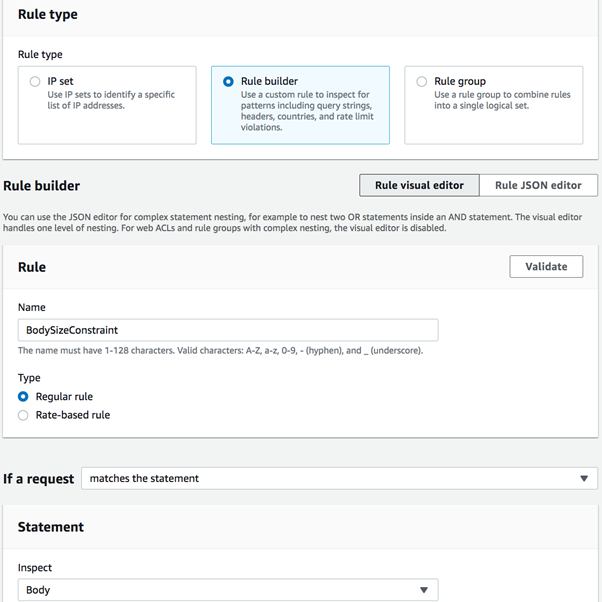Click the IP set card description text
The width and height of the screenshot is (602, 602).
111,100
